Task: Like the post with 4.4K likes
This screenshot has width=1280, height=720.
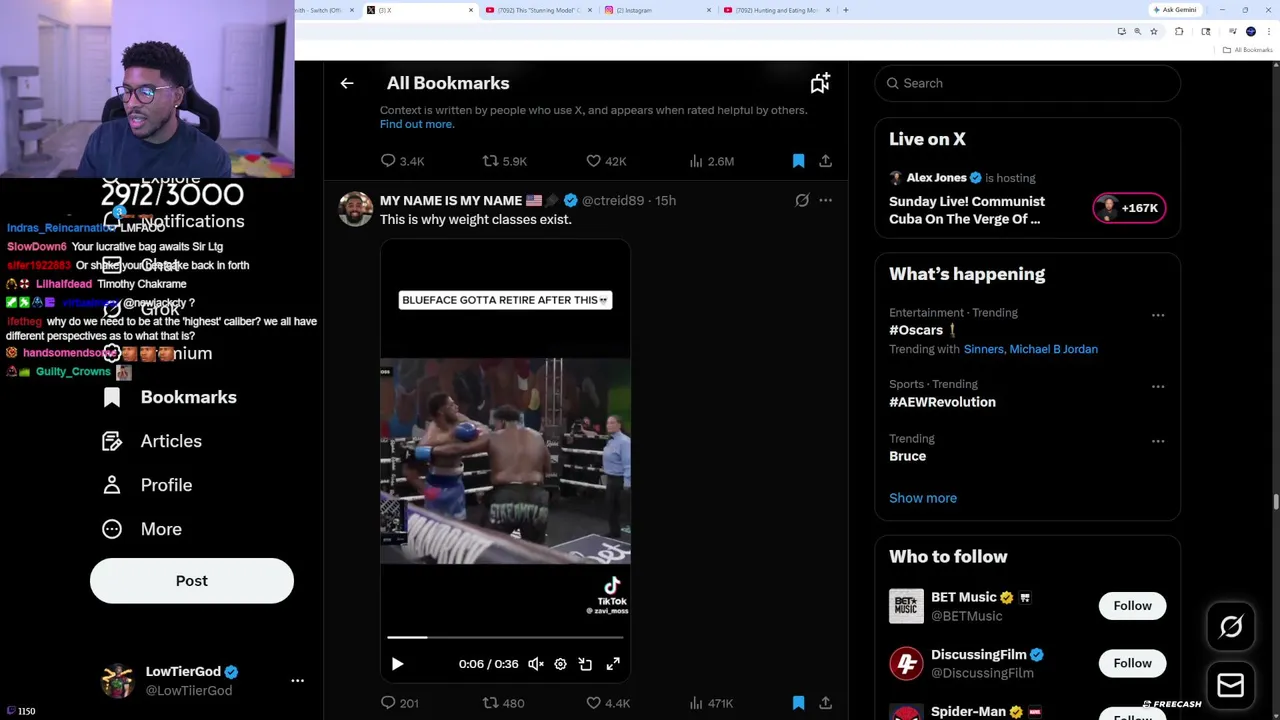Action: [x=608, y=703]
